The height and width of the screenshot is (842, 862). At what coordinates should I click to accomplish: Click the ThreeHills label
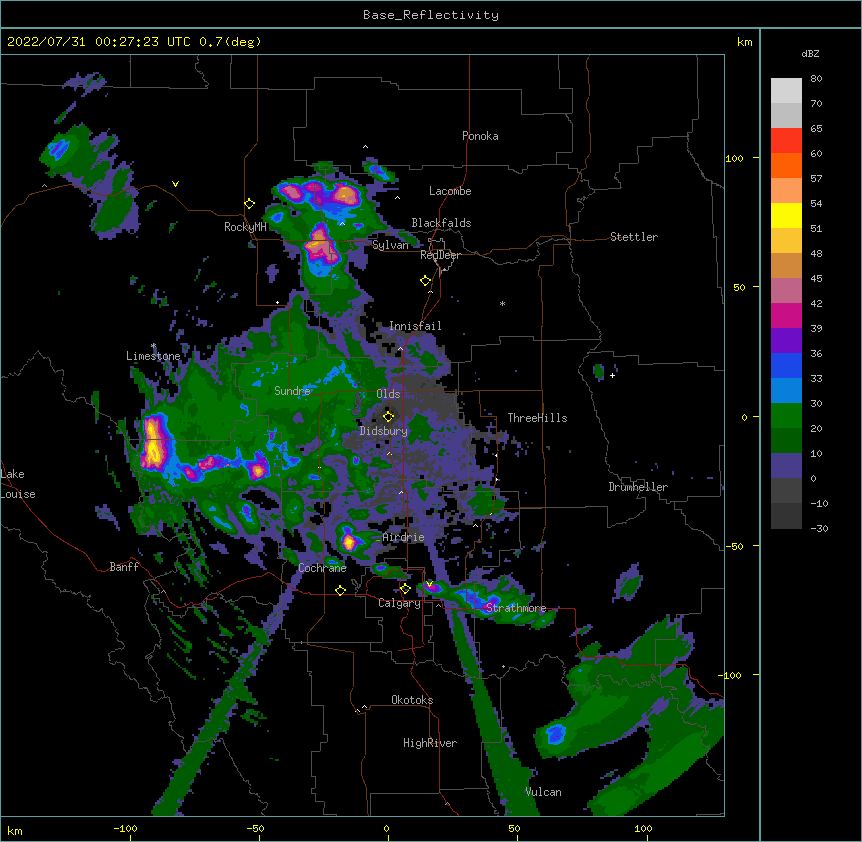coord(537,418)
